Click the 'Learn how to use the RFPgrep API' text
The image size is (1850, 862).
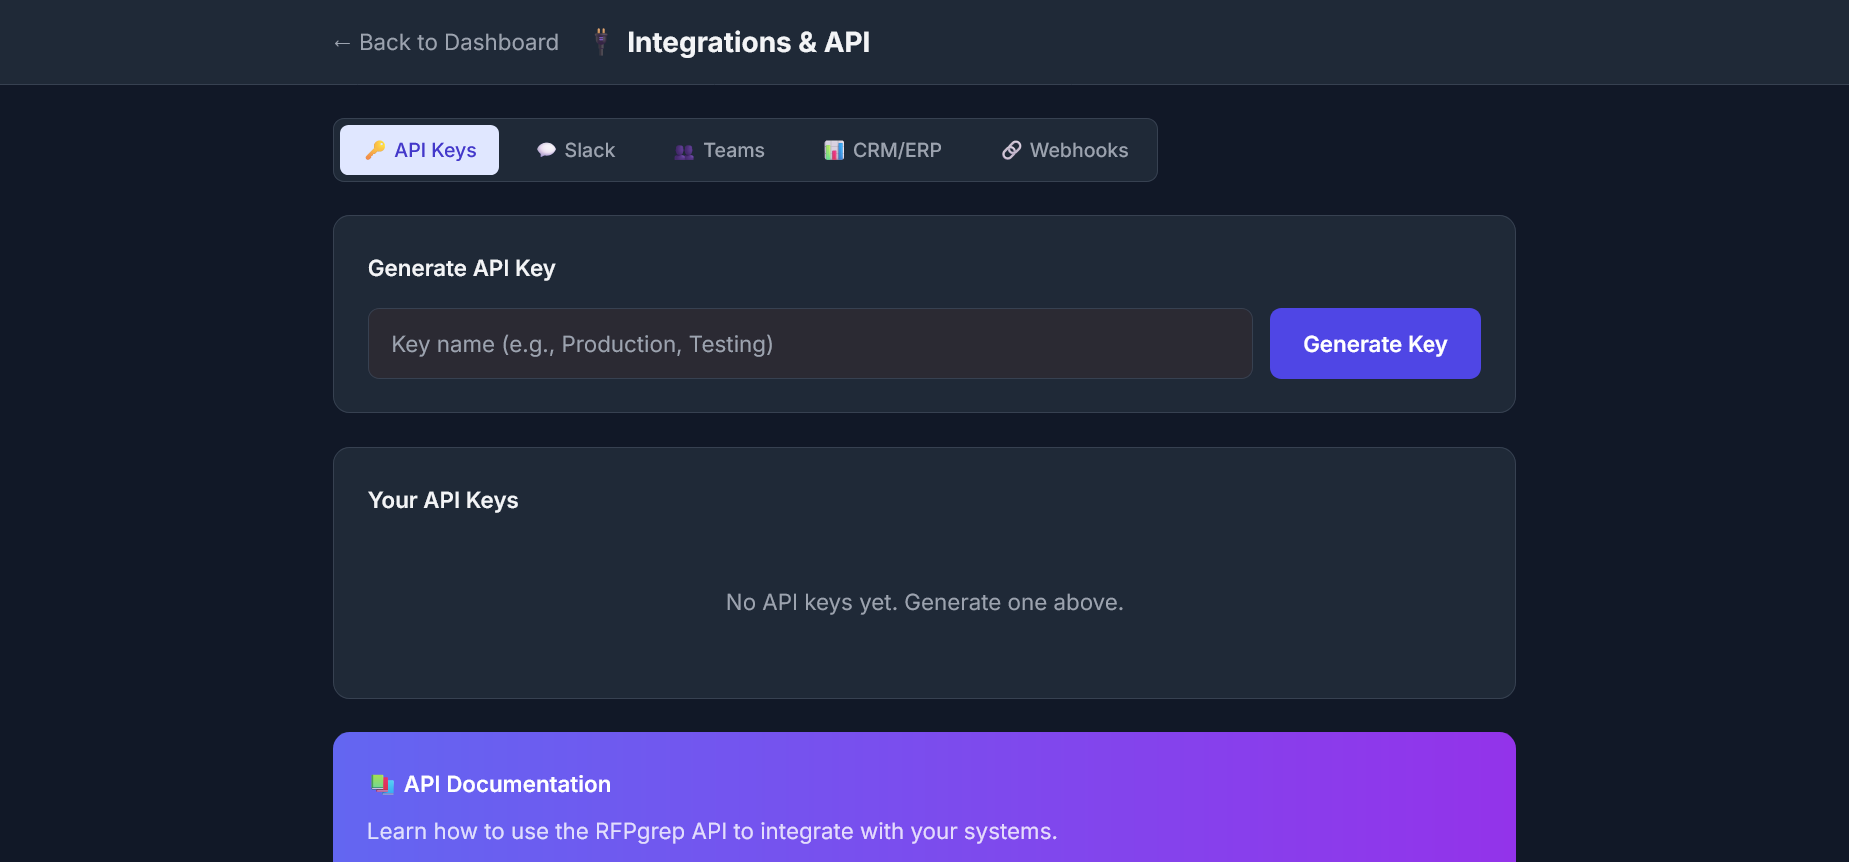pyautogui.click(x=712, y=831)
